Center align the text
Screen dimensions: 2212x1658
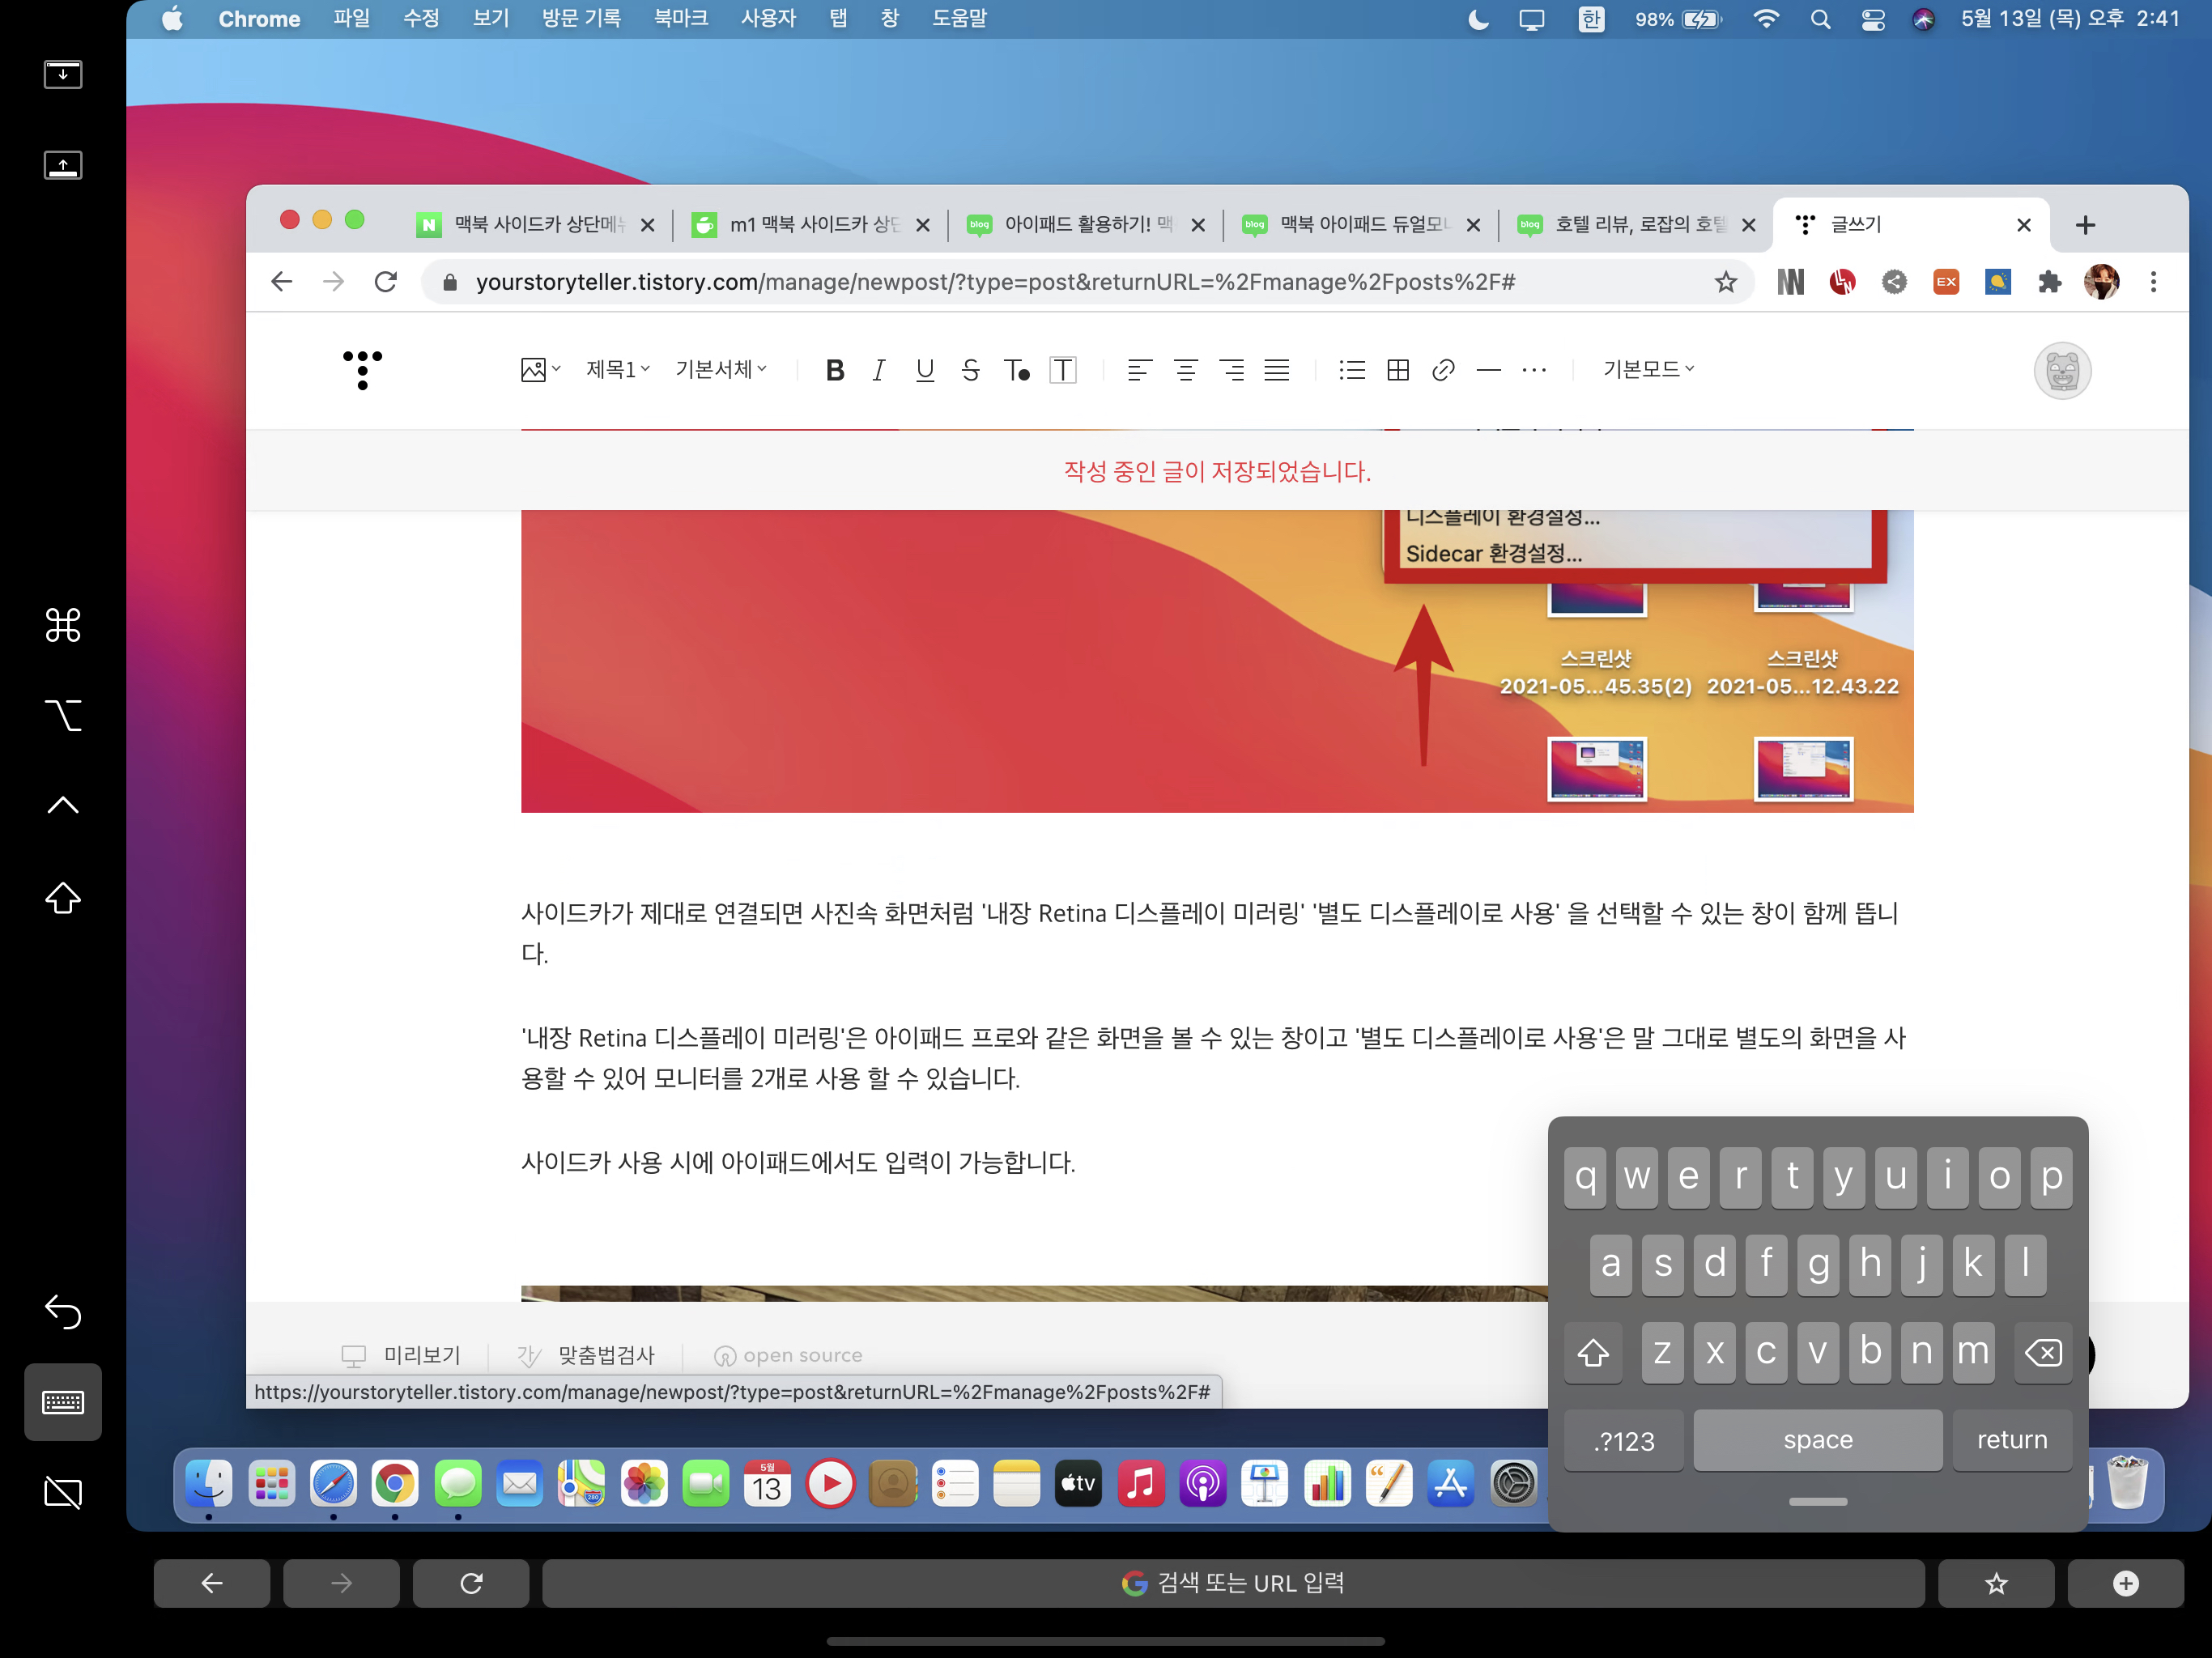pyautogui.click(x=1185, y=370)
